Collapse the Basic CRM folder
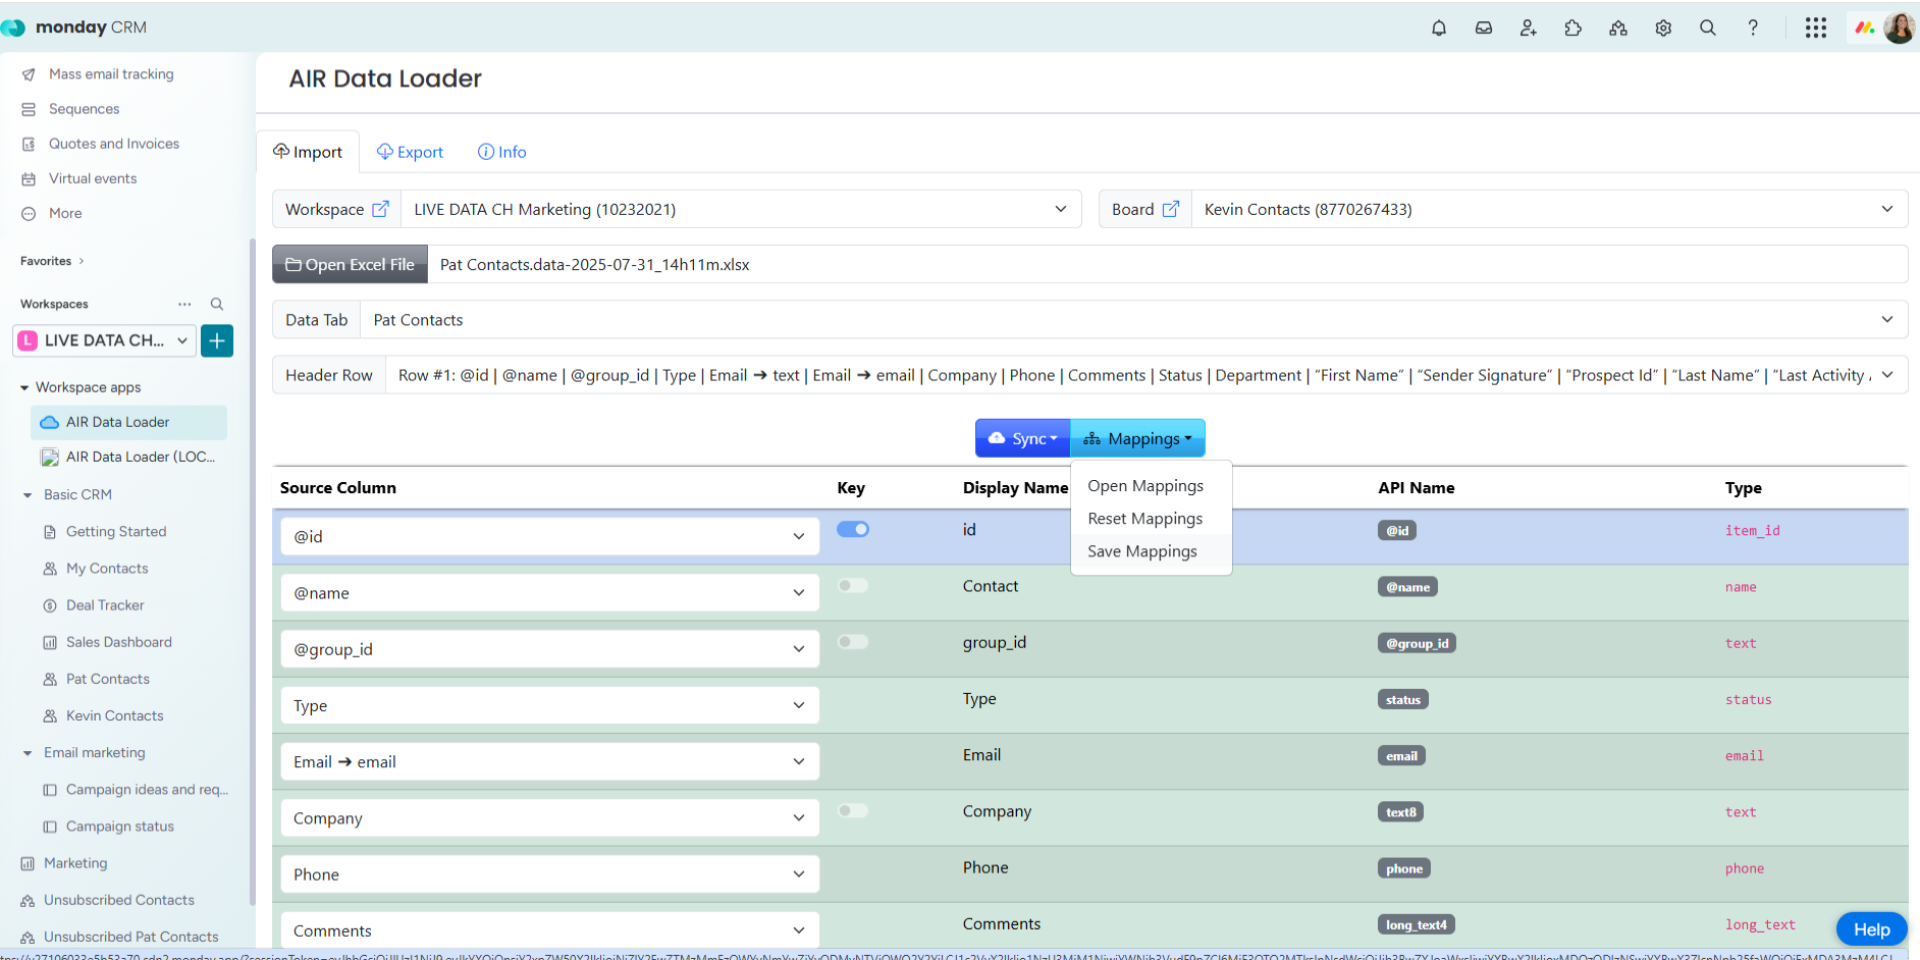 [28, 495]
